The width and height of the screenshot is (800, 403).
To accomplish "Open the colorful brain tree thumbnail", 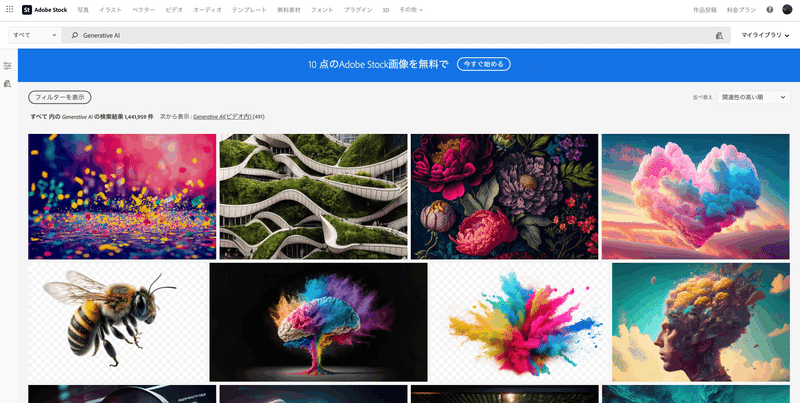I will [x=318, y=322].
